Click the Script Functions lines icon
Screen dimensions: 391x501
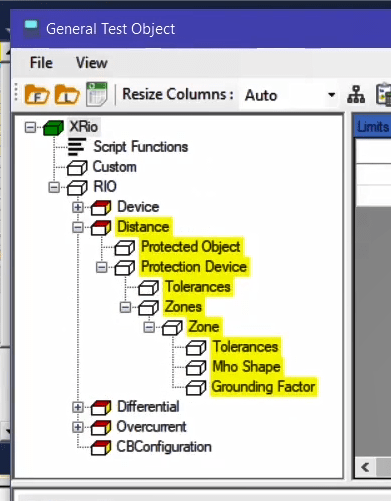point(77,147)
